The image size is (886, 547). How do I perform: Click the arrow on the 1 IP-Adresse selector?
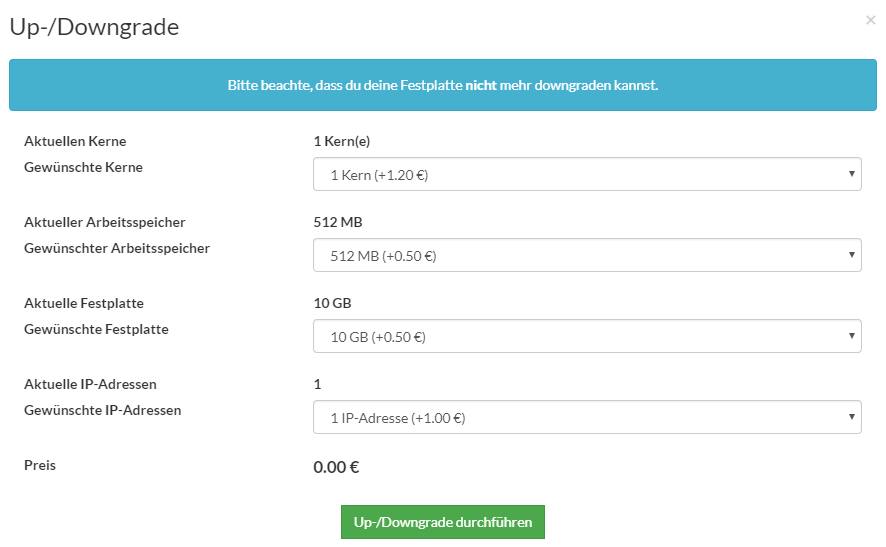[x=851, y=417]
